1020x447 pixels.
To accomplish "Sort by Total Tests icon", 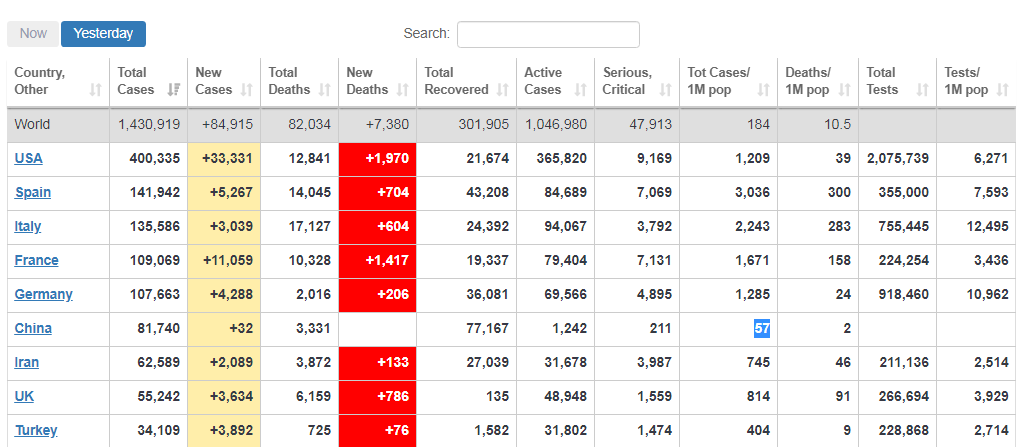I will point(923,90).
